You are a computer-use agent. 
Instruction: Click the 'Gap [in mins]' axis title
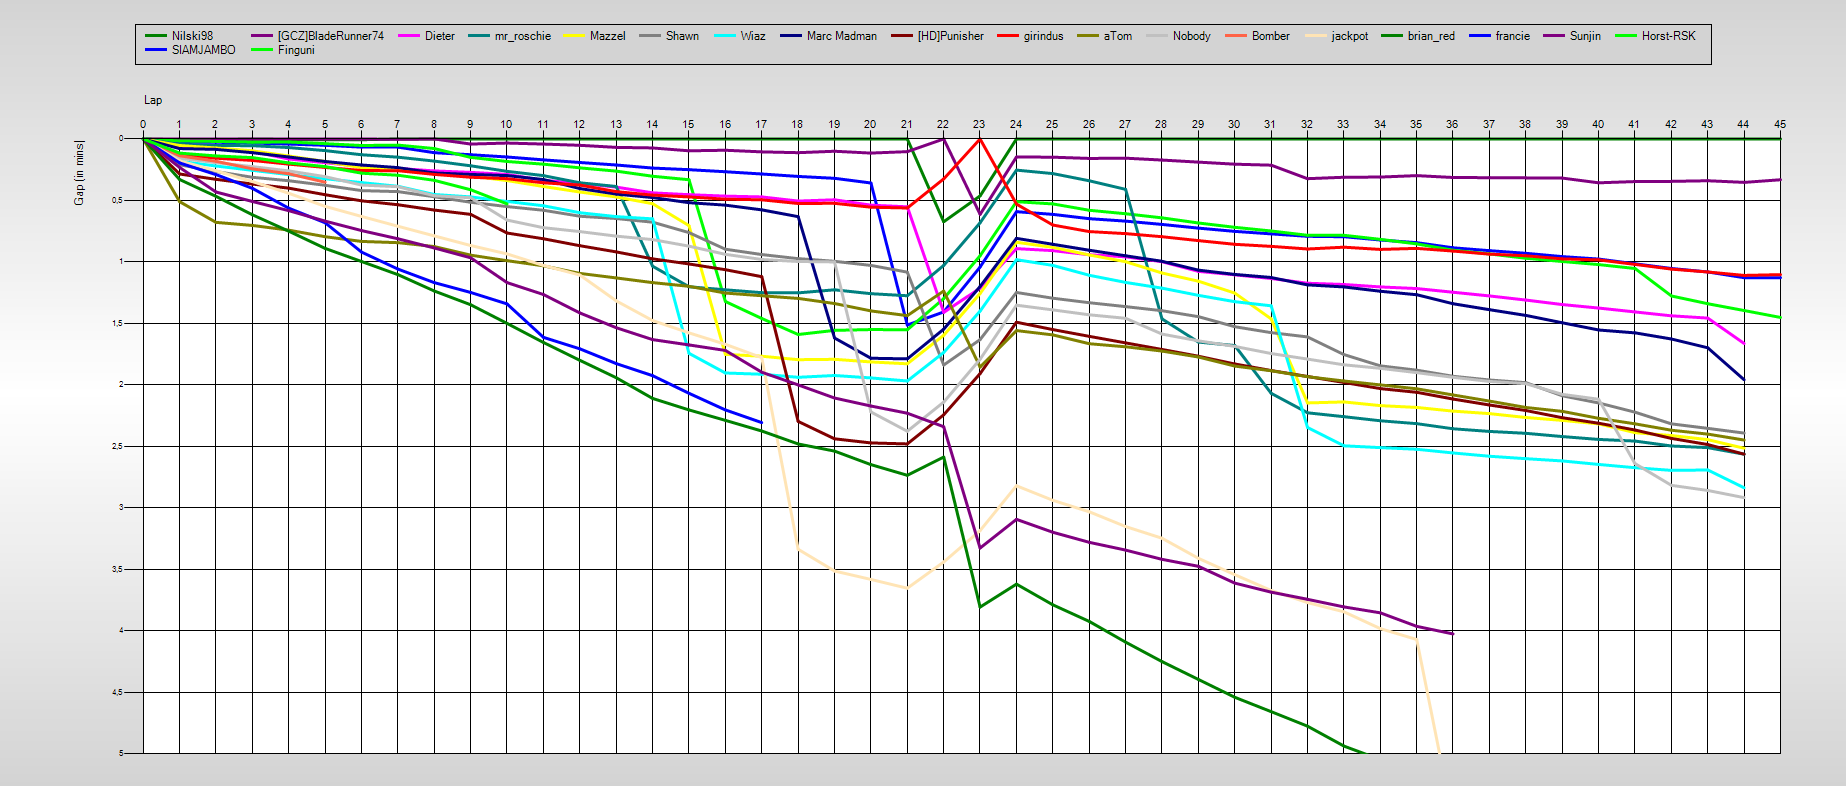[x=79, y=173]
